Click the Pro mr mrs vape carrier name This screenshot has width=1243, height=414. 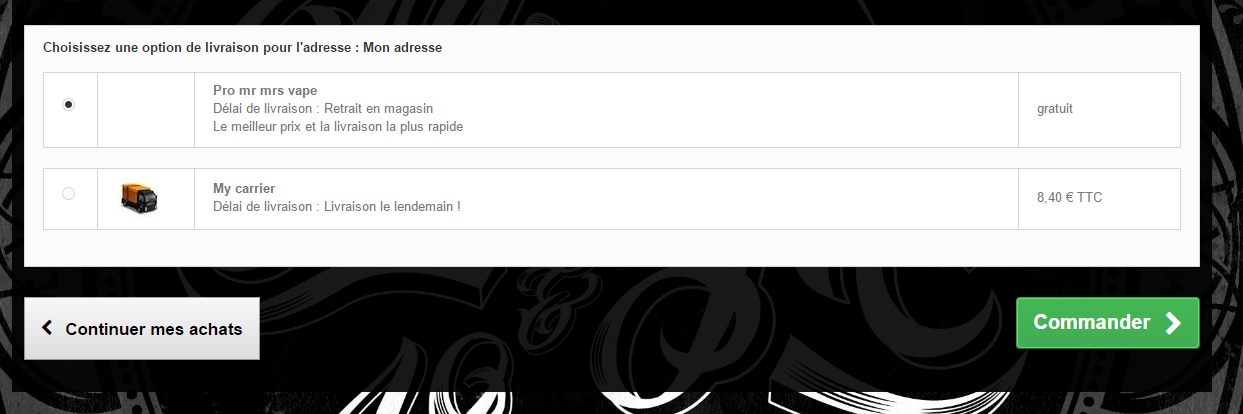[265, 90]
